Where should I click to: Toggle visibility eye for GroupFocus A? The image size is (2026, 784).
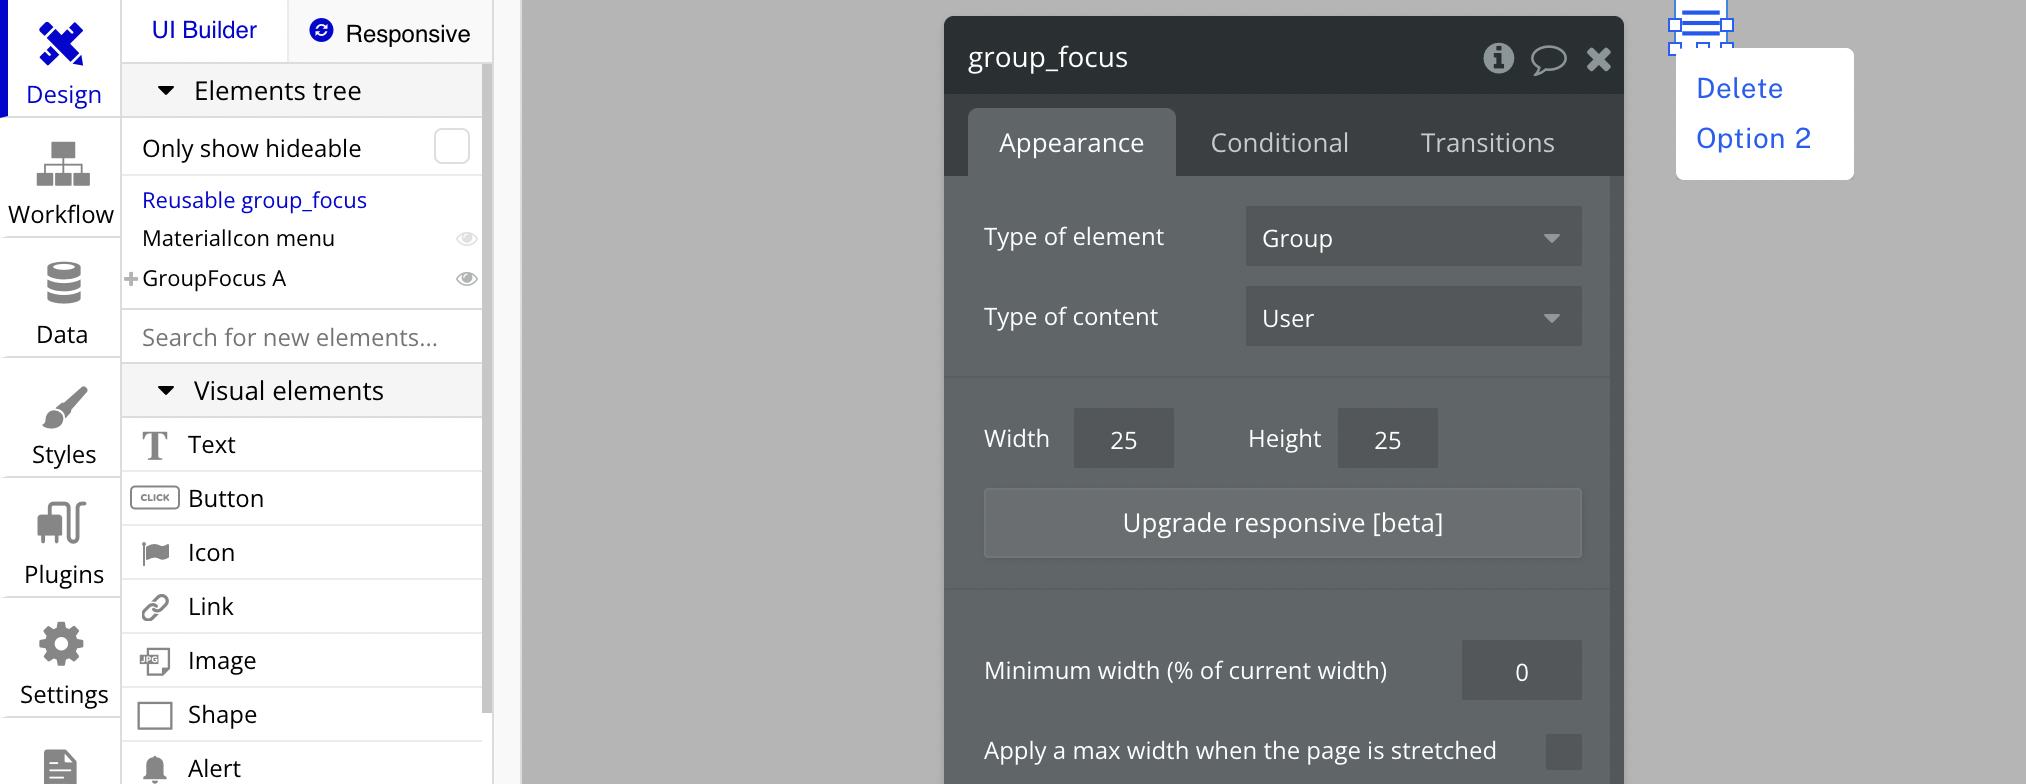click(x=466, y=279)
